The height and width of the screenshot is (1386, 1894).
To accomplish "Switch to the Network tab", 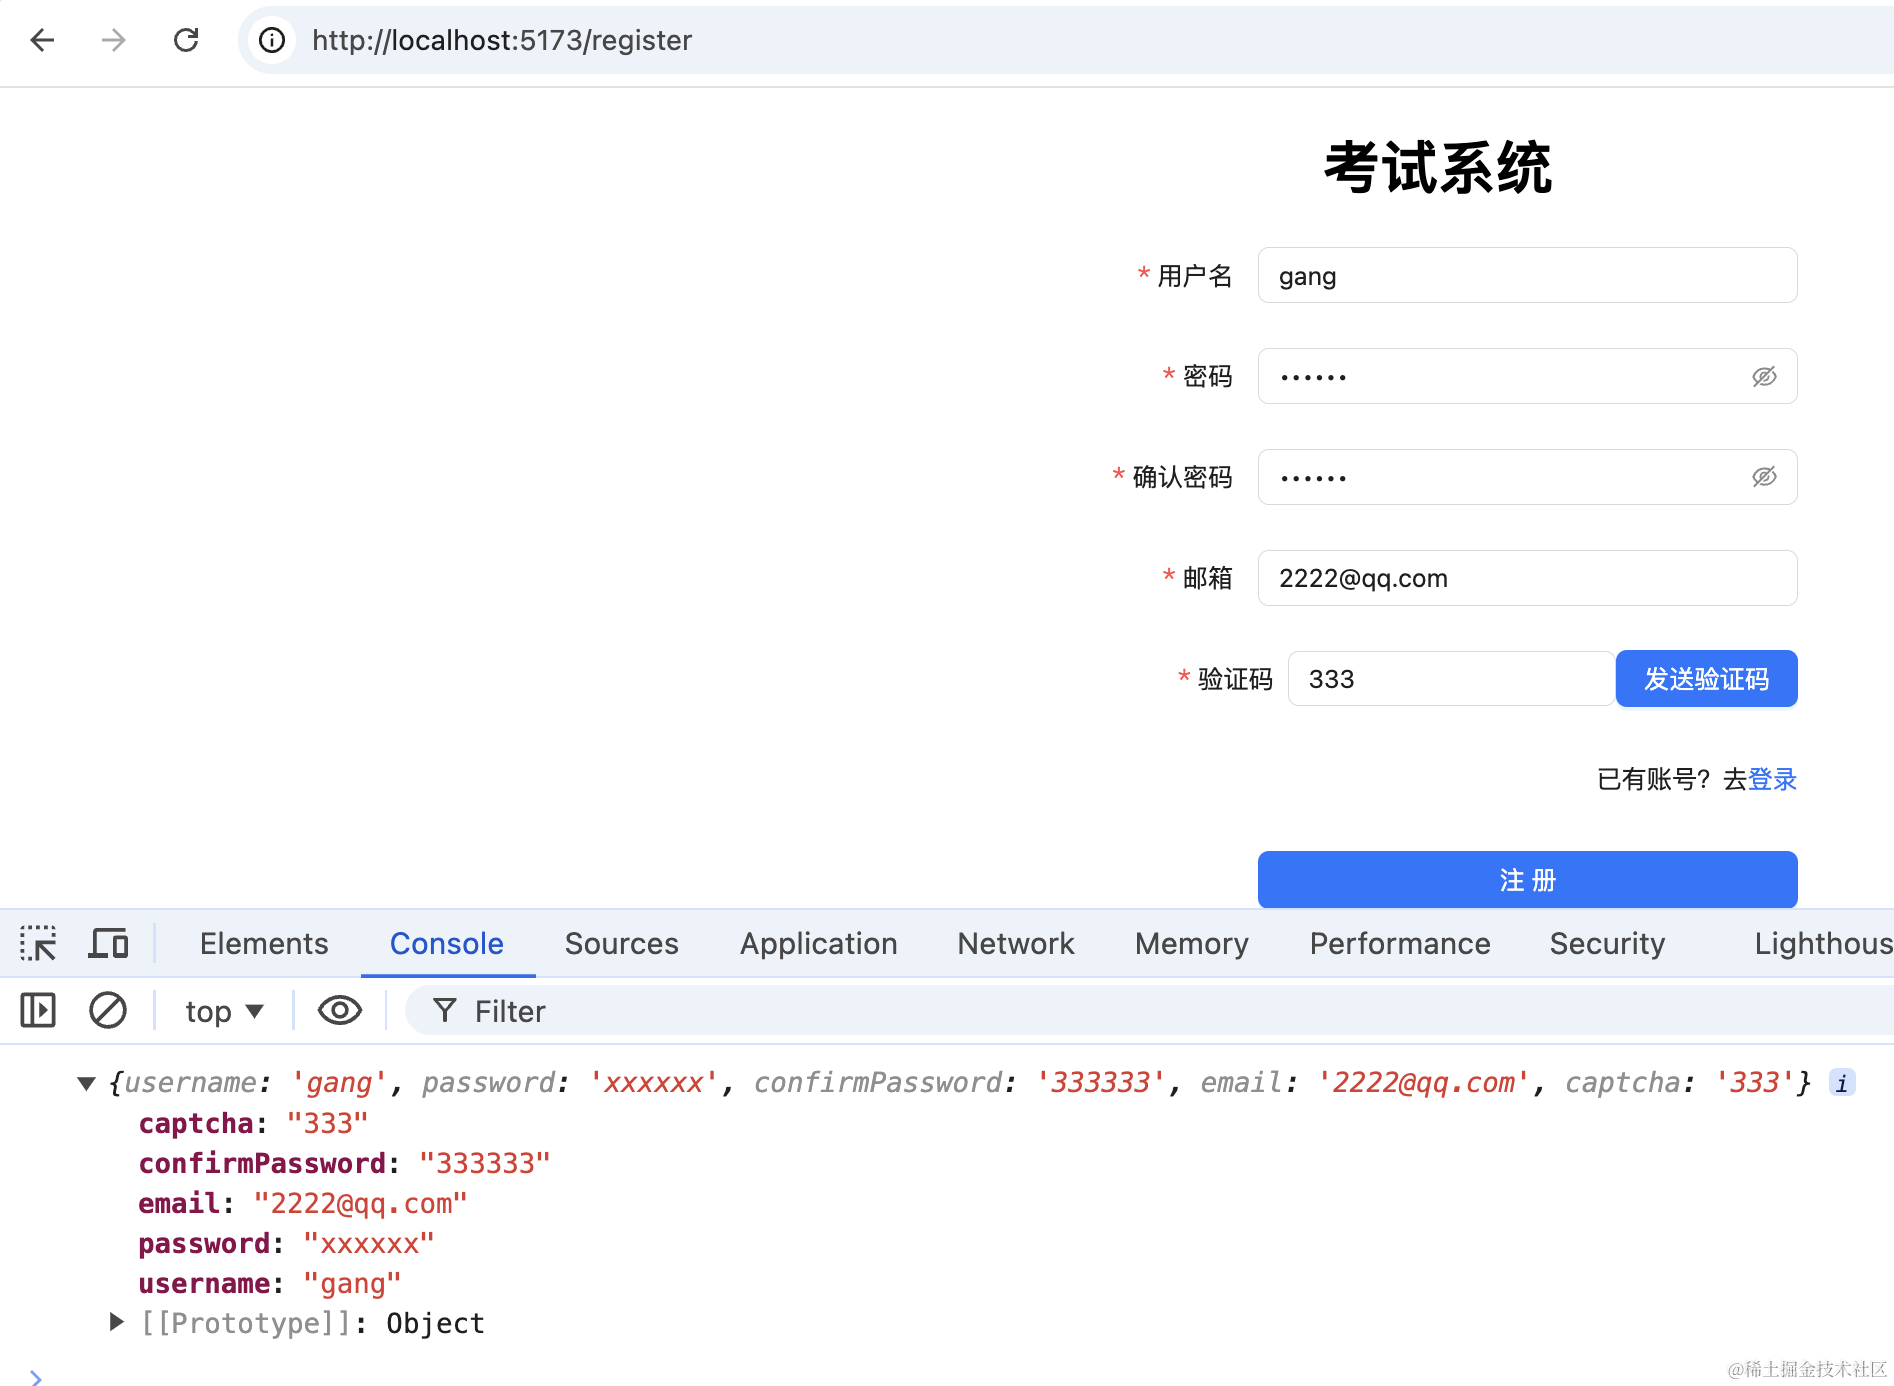I will [x=1016, y=943].
